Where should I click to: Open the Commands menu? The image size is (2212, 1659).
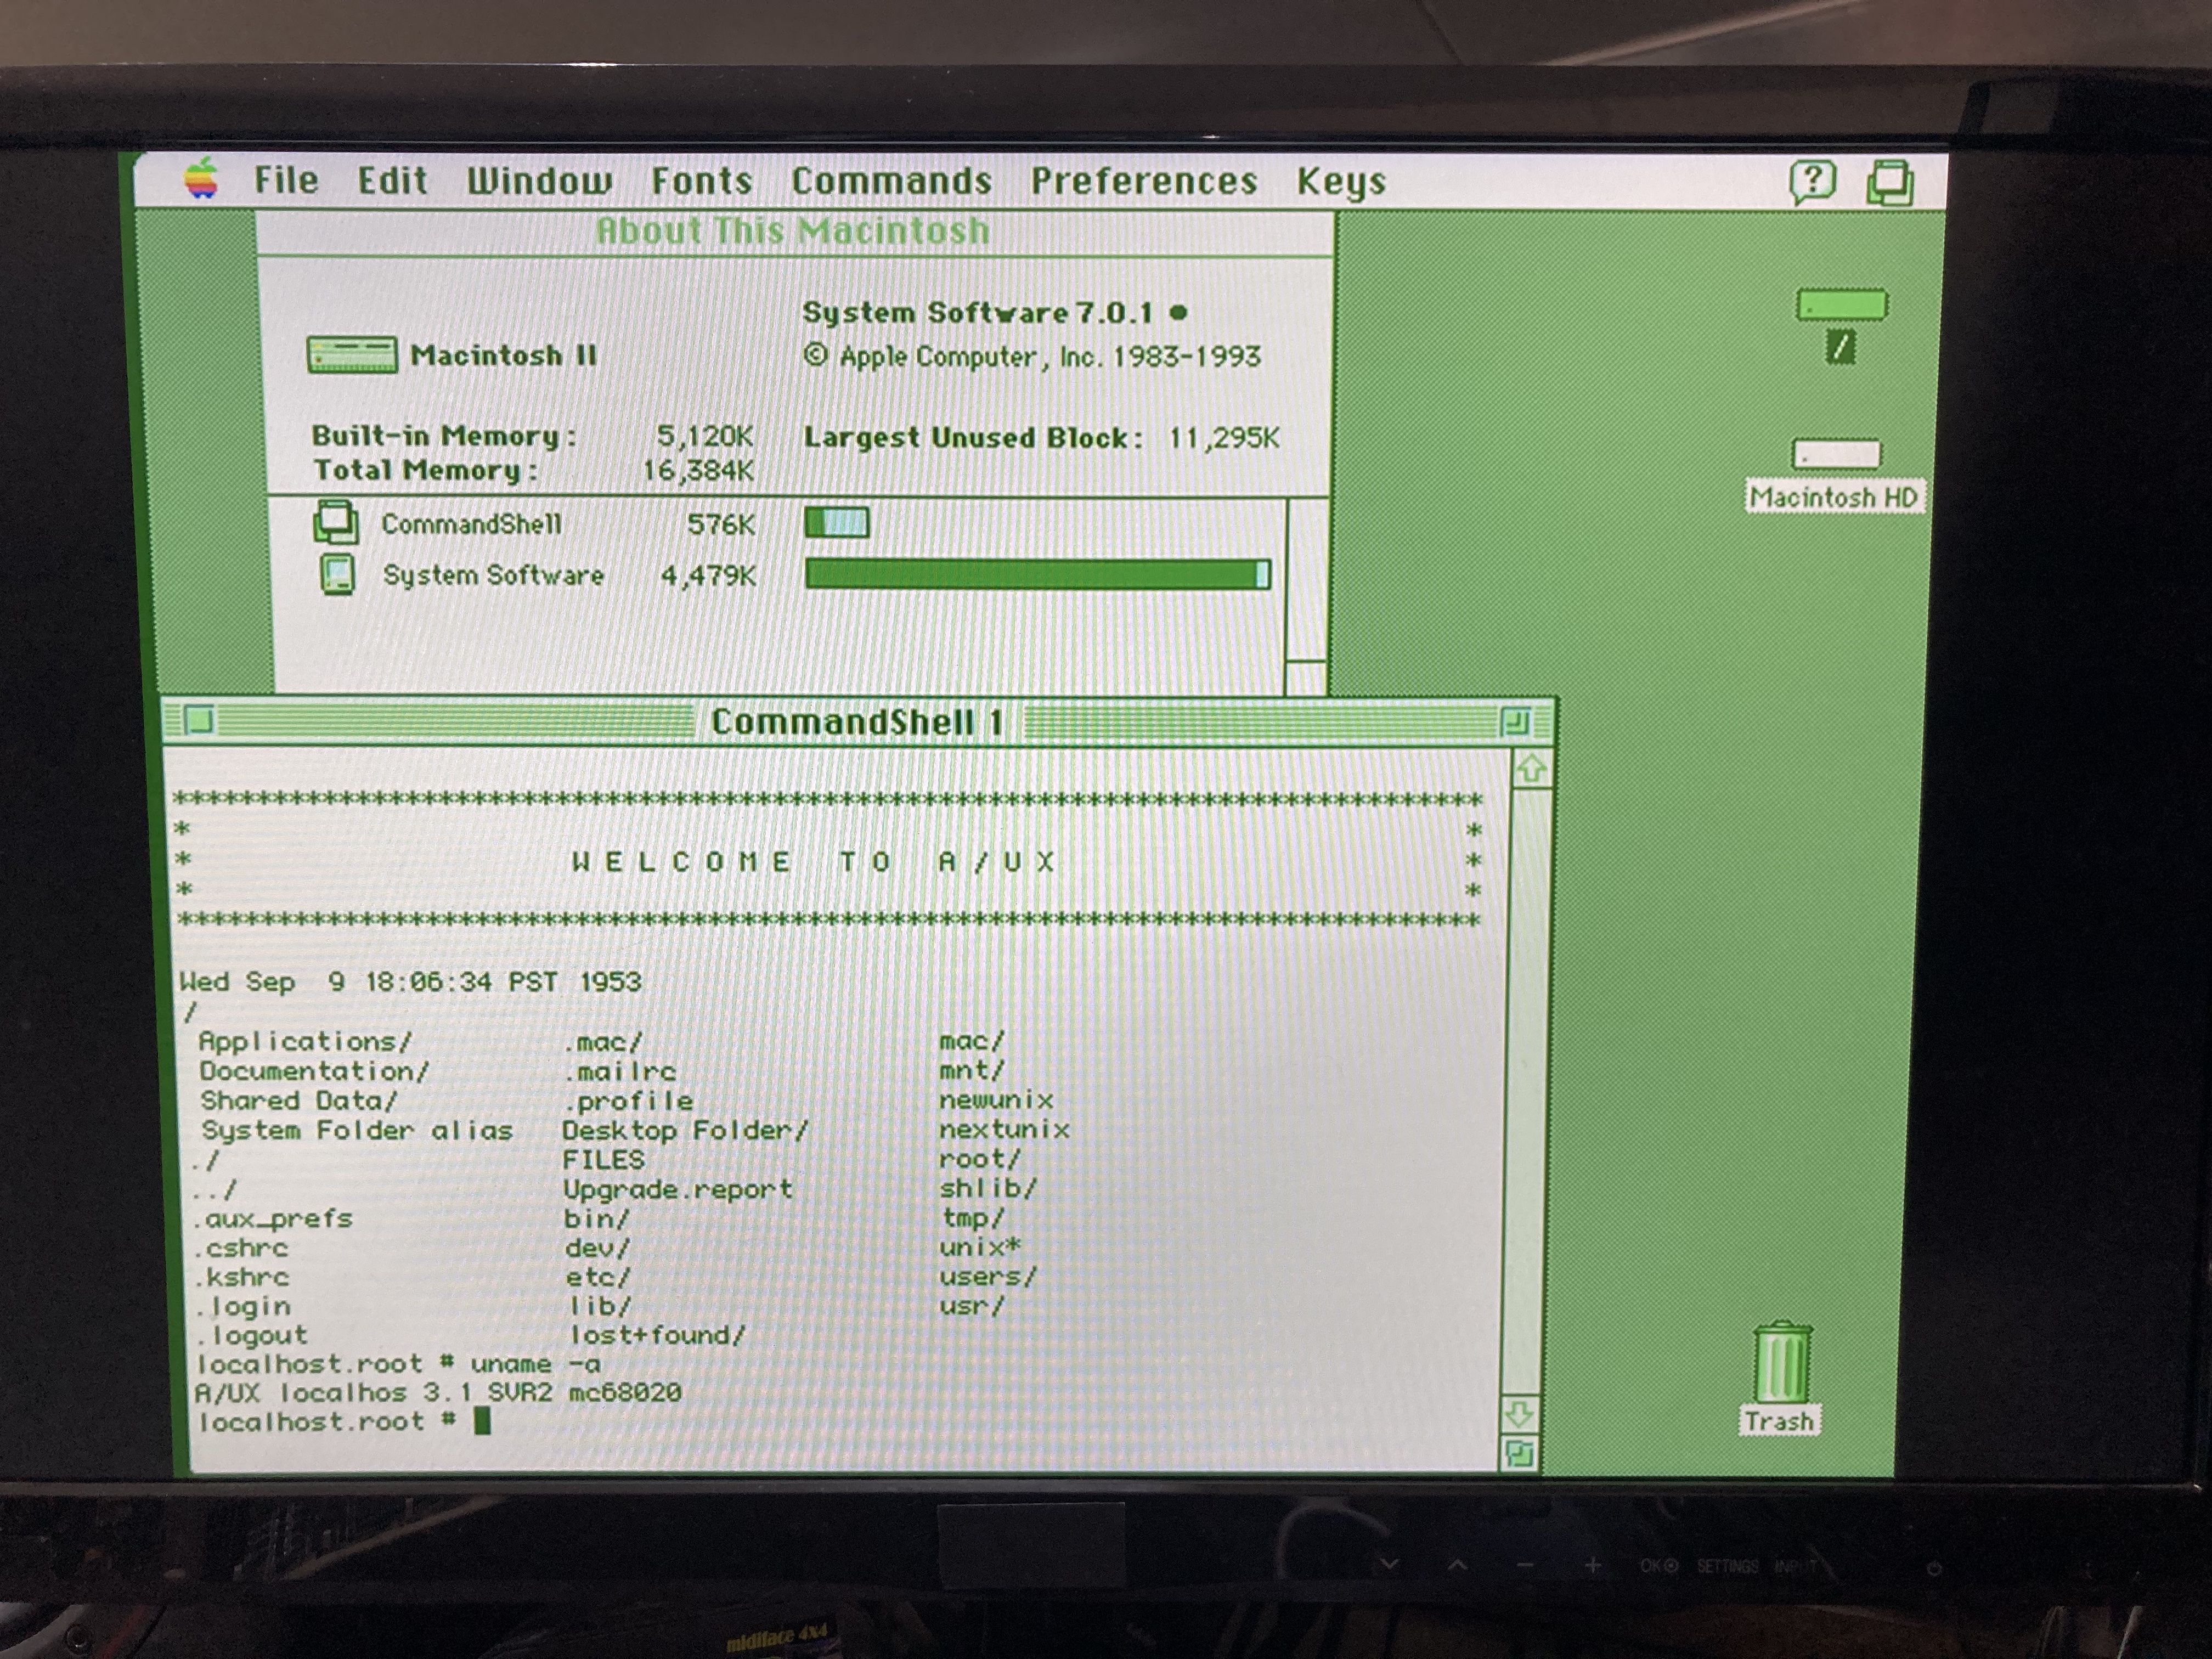coord(891,181)
